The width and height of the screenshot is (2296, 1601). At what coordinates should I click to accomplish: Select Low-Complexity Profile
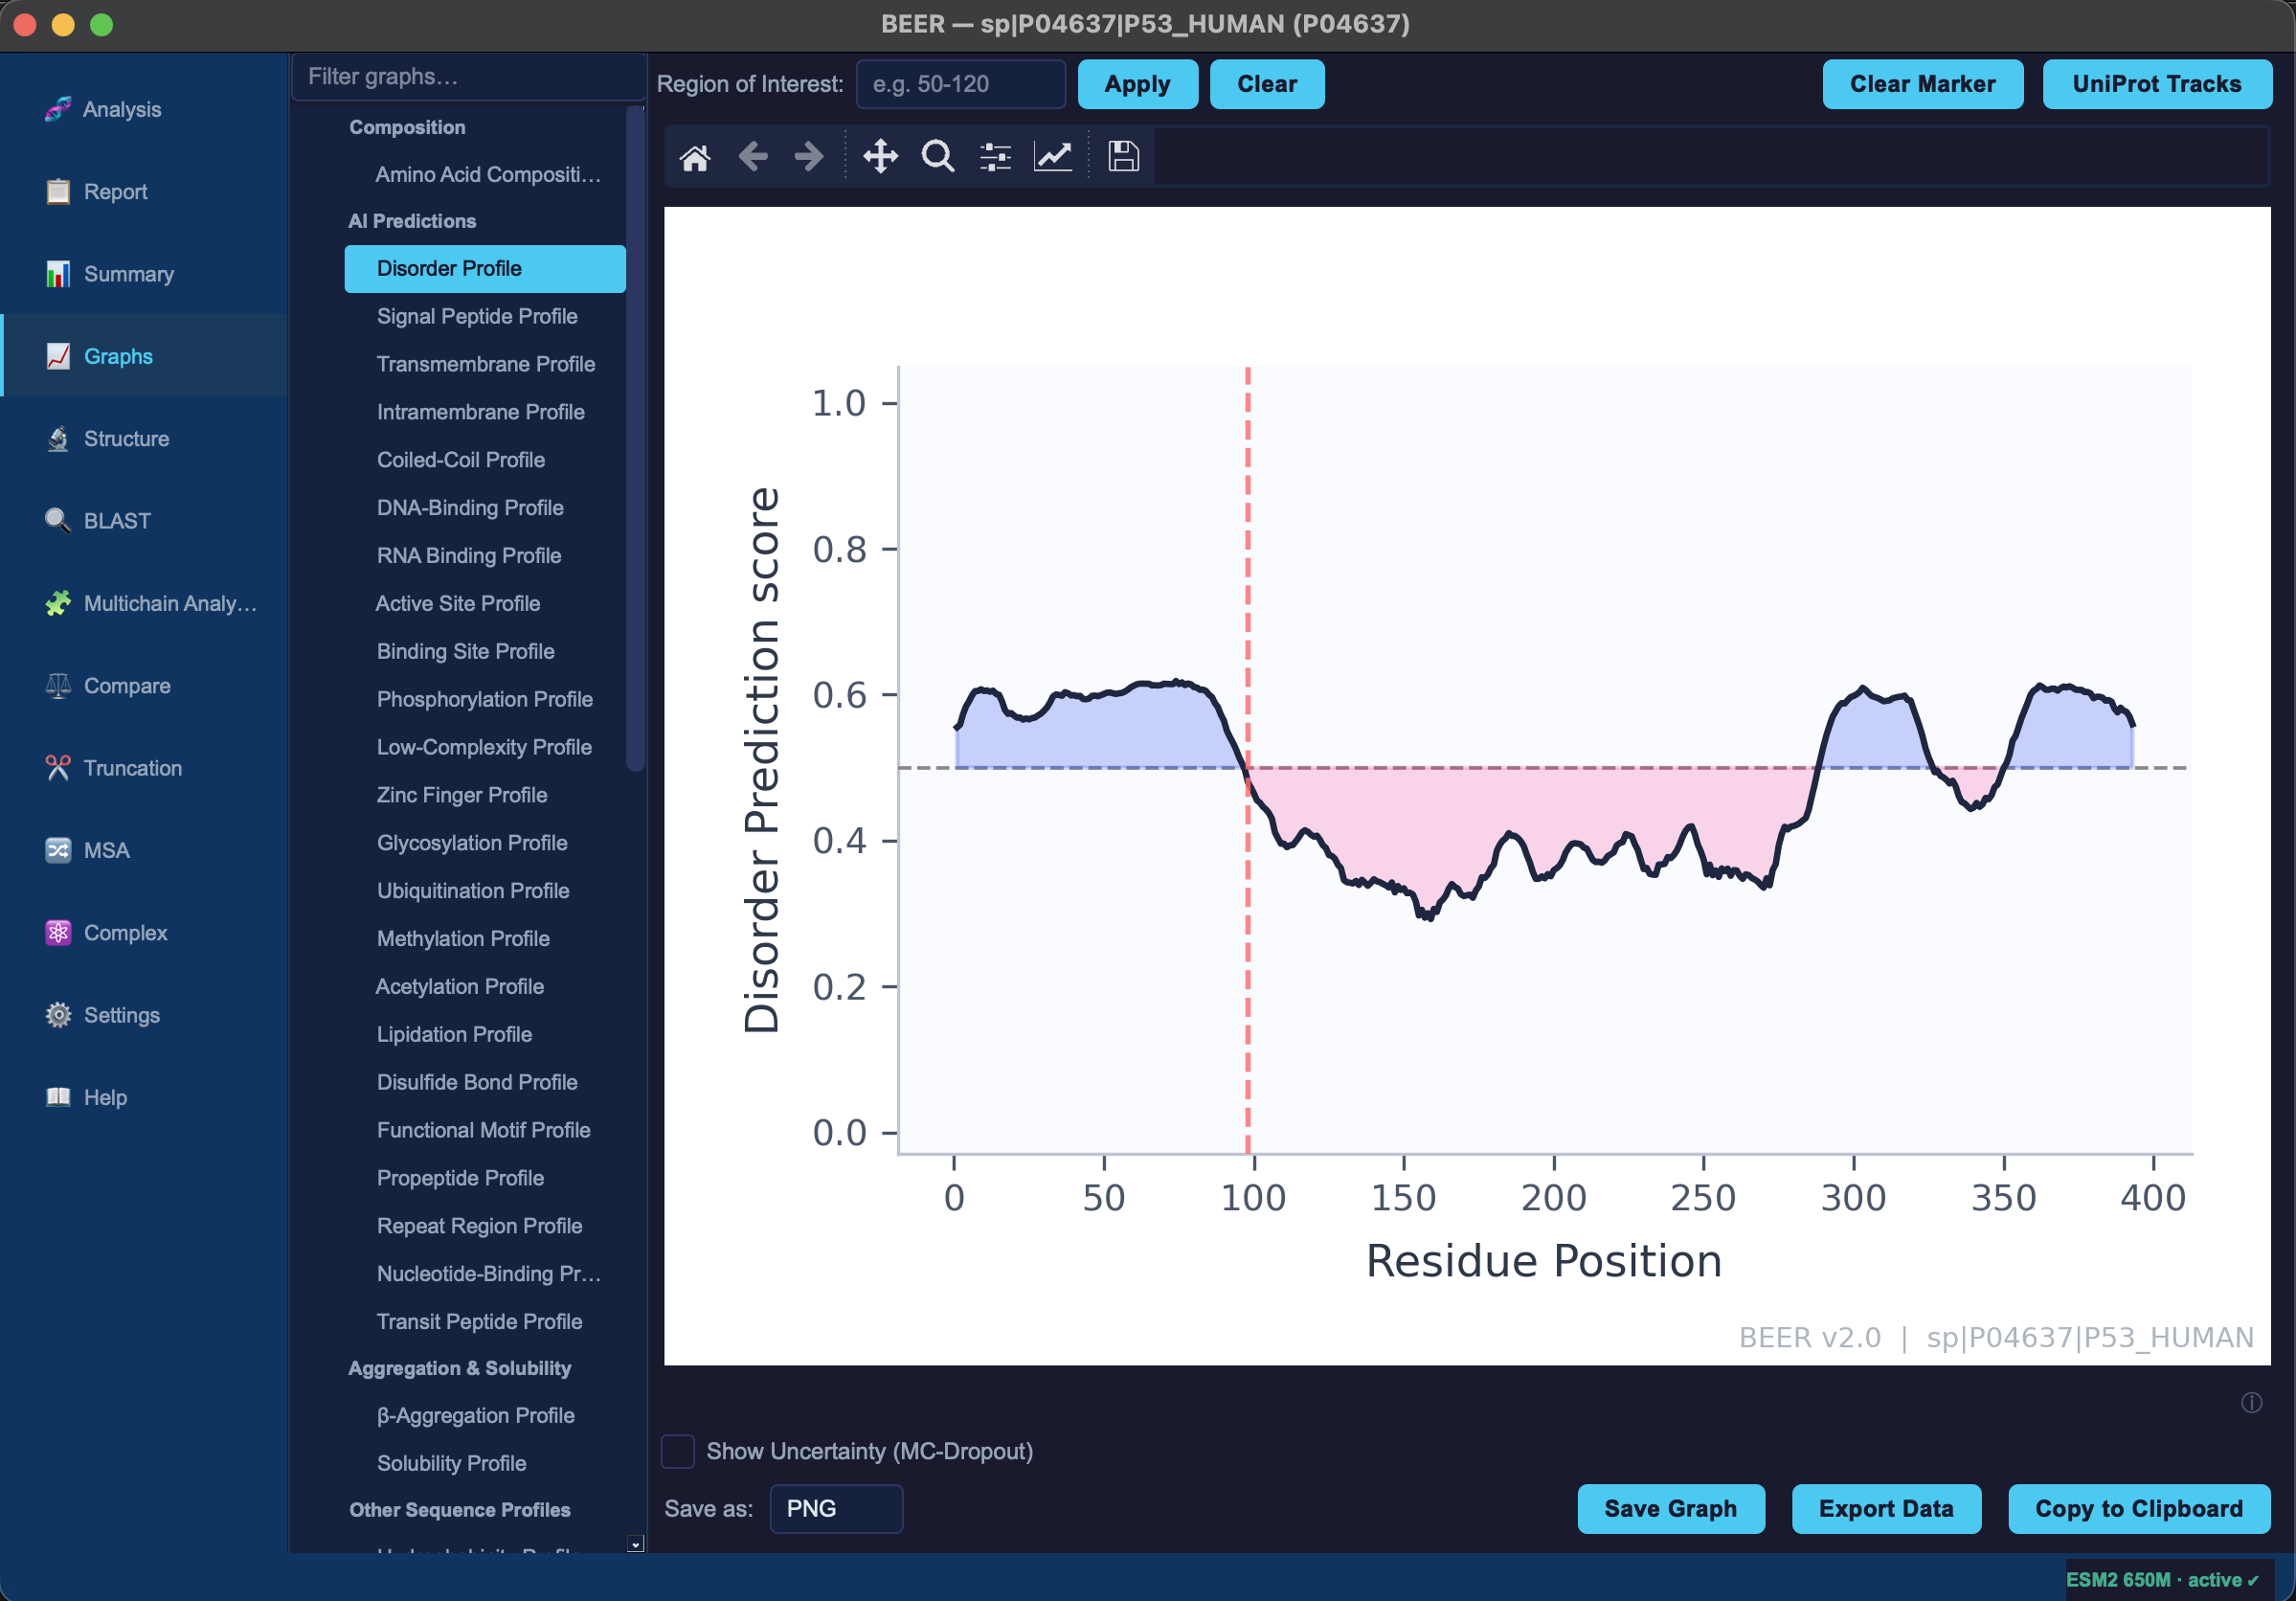click(485, 747)
